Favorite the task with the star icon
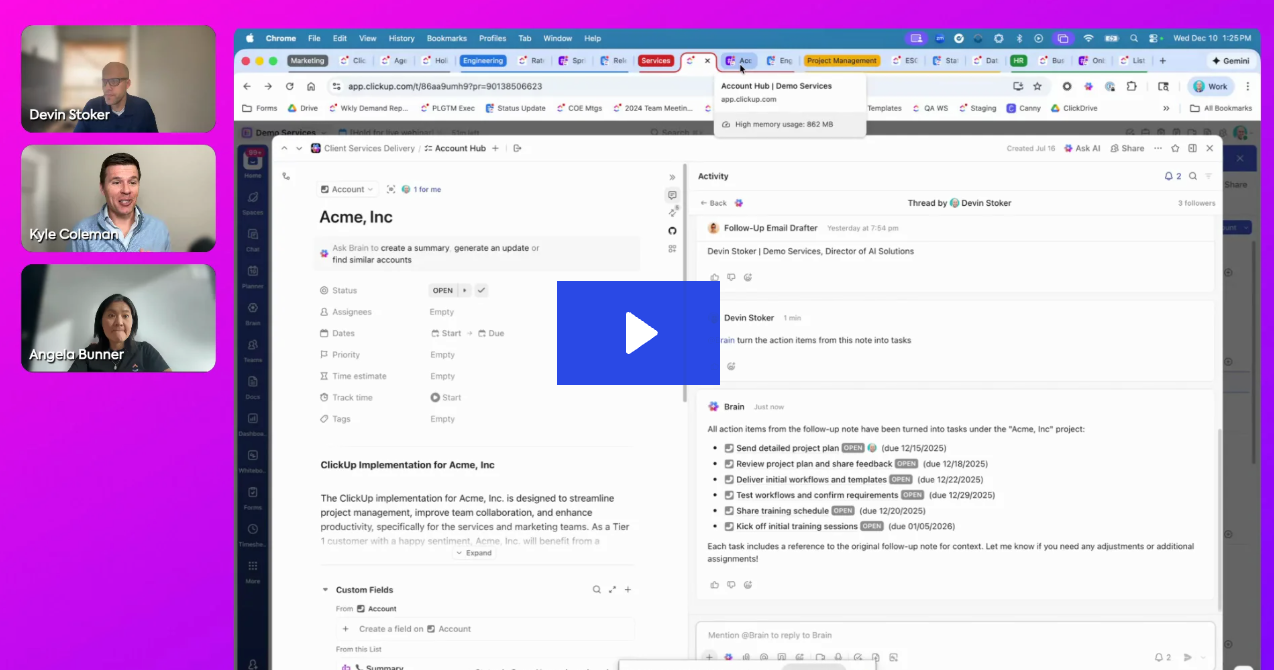The image size is (1274, 670). pyautogui.click(x=1176, y=148)
